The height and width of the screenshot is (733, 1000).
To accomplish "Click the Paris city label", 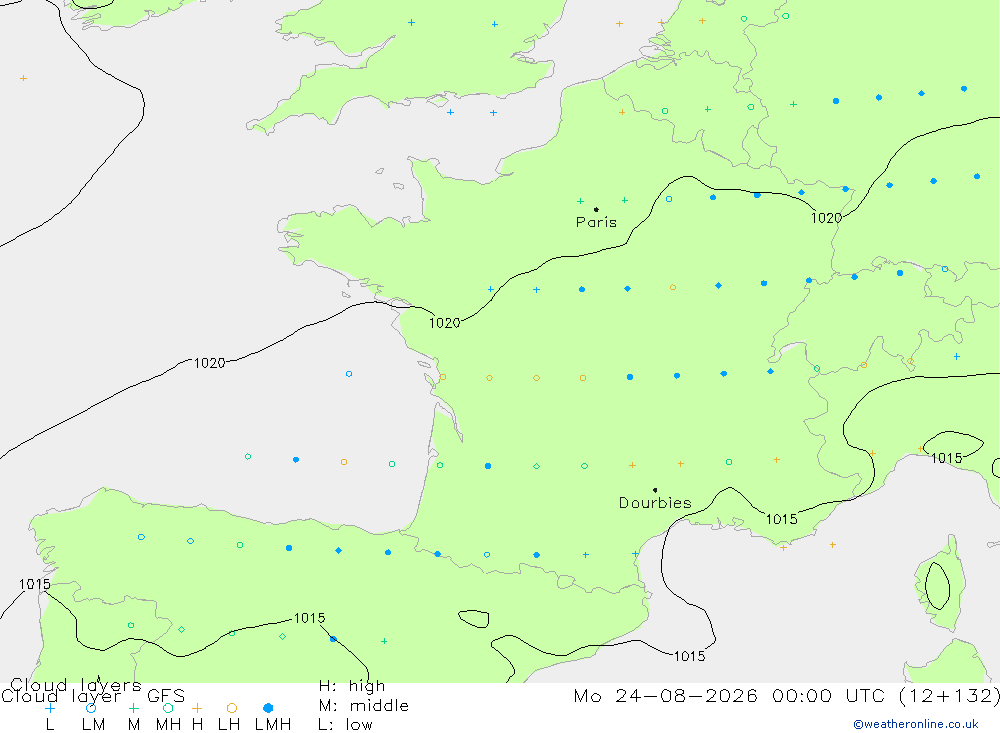I will [x=596, y=222].
